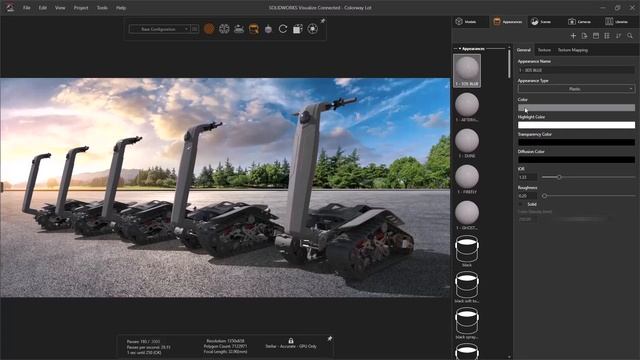Select the first selected gray sphere appearance thumbnail
This screenshot has width=640, height=360.
467,71
